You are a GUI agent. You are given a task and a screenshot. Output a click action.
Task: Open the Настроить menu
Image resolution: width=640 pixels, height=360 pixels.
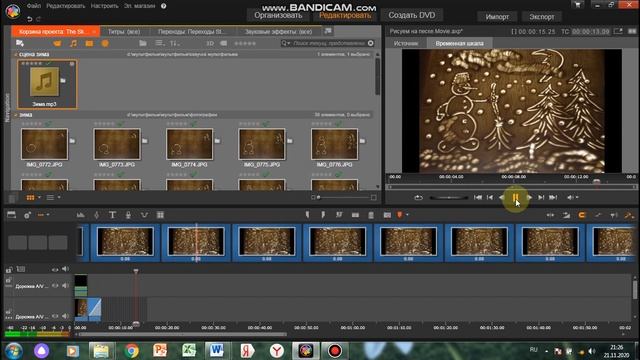(104, 6)
